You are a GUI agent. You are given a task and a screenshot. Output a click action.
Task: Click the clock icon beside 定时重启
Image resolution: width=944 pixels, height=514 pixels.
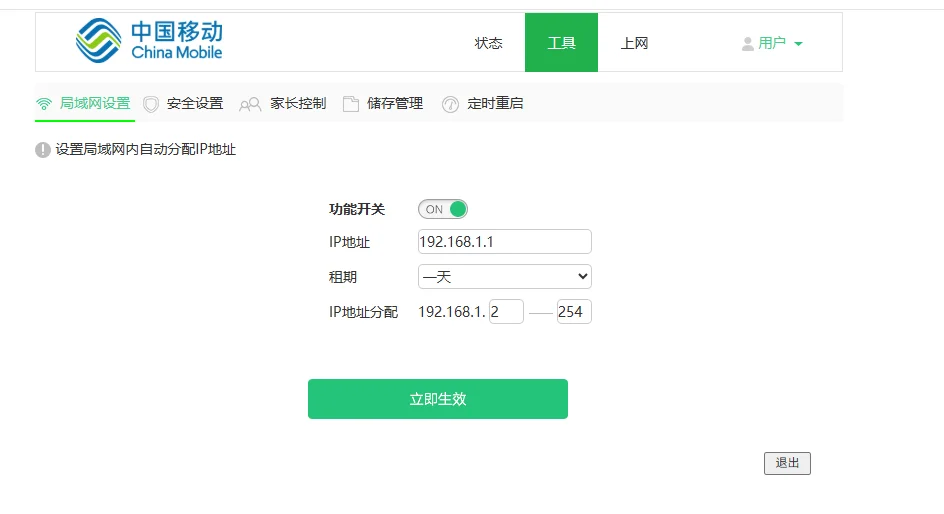point(450,104)
